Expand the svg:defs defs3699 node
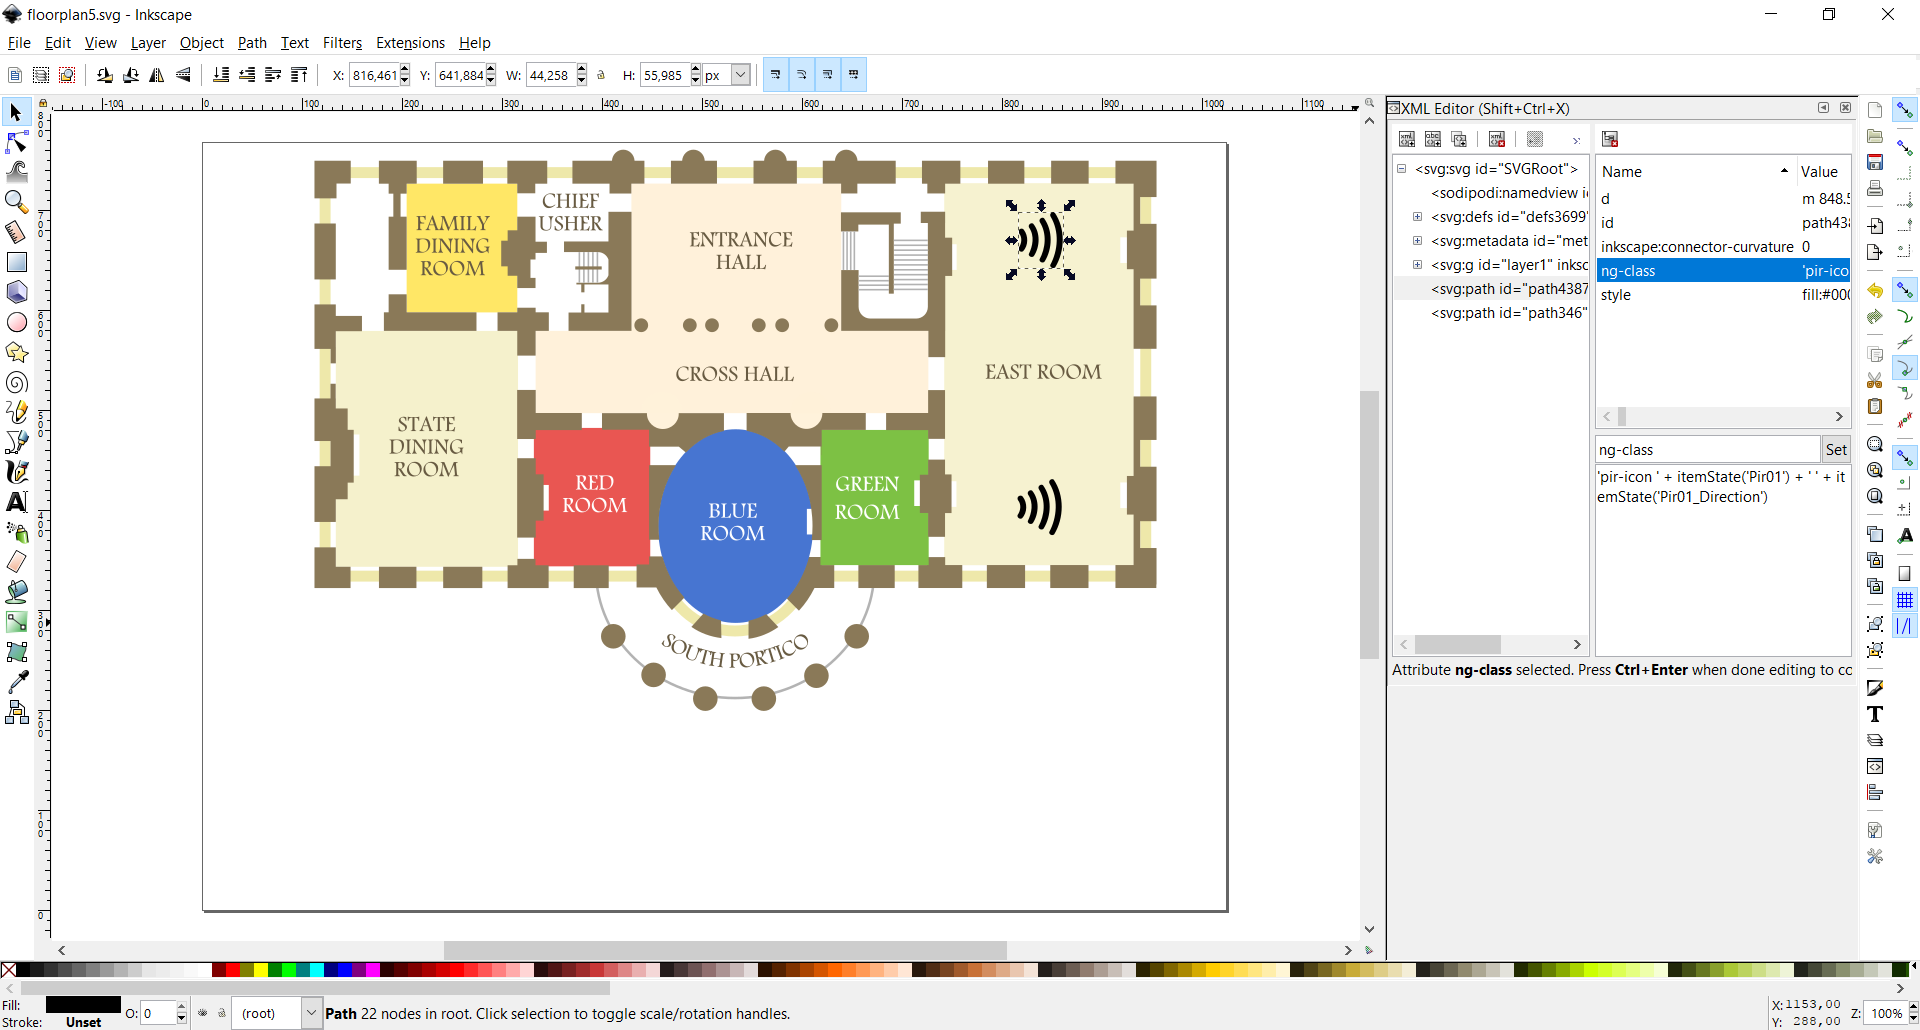 [1417, 217]
